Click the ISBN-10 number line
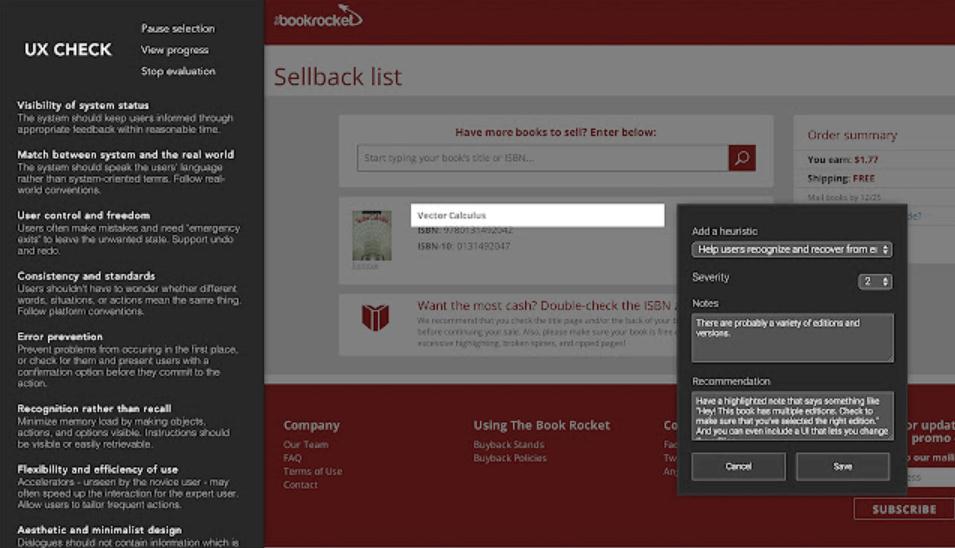 point(463,246)
